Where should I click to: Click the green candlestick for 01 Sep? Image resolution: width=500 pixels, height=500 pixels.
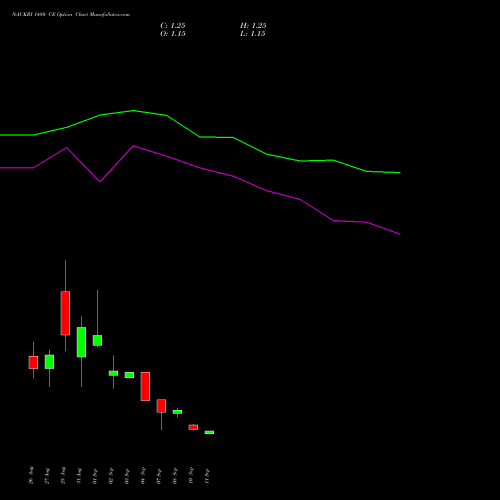[x=97, y=340]
